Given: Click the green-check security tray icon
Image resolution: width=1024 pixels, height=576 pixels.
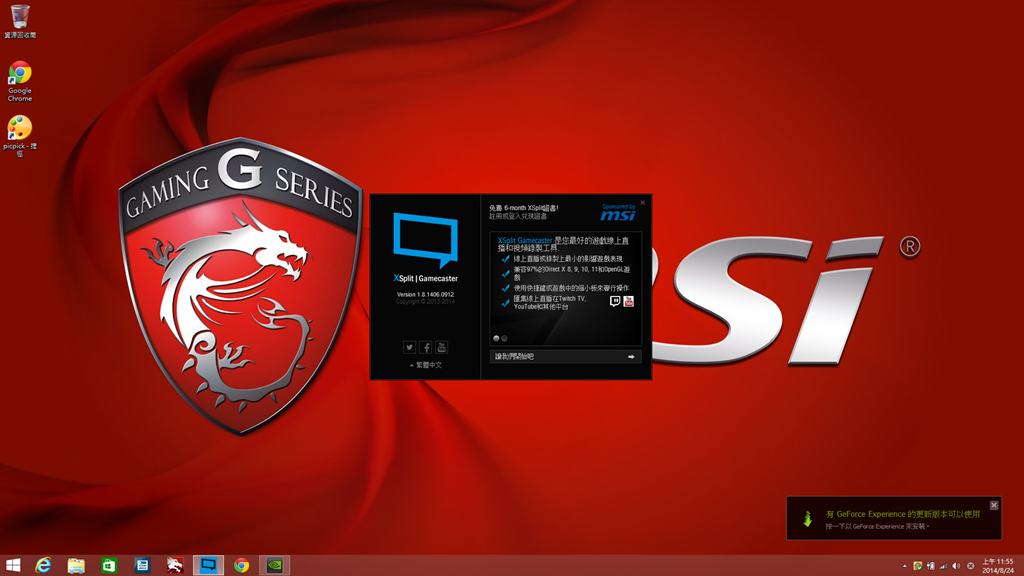Looking at the screenshot, I should (x=918, y=566).
